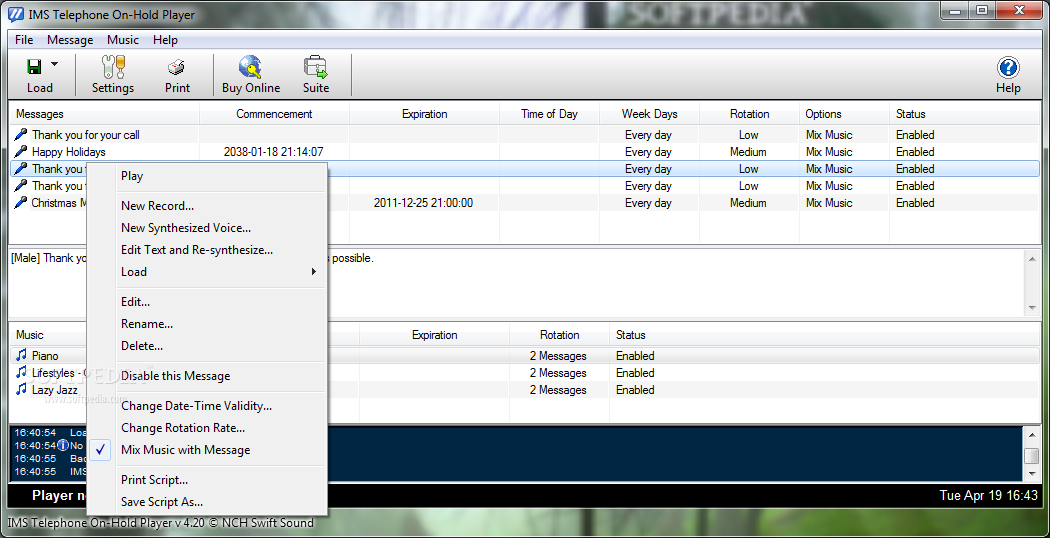
Task: Click Medium rotation in Happy Holidays row
Action: pos(748,152)
